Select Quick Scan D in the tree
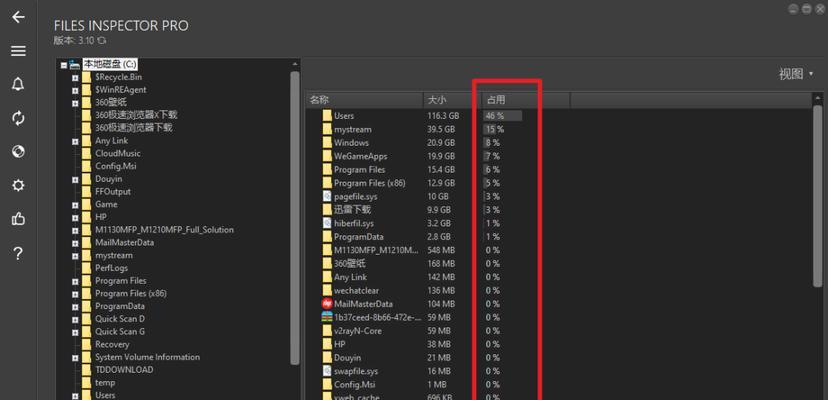 pos(120,319)
